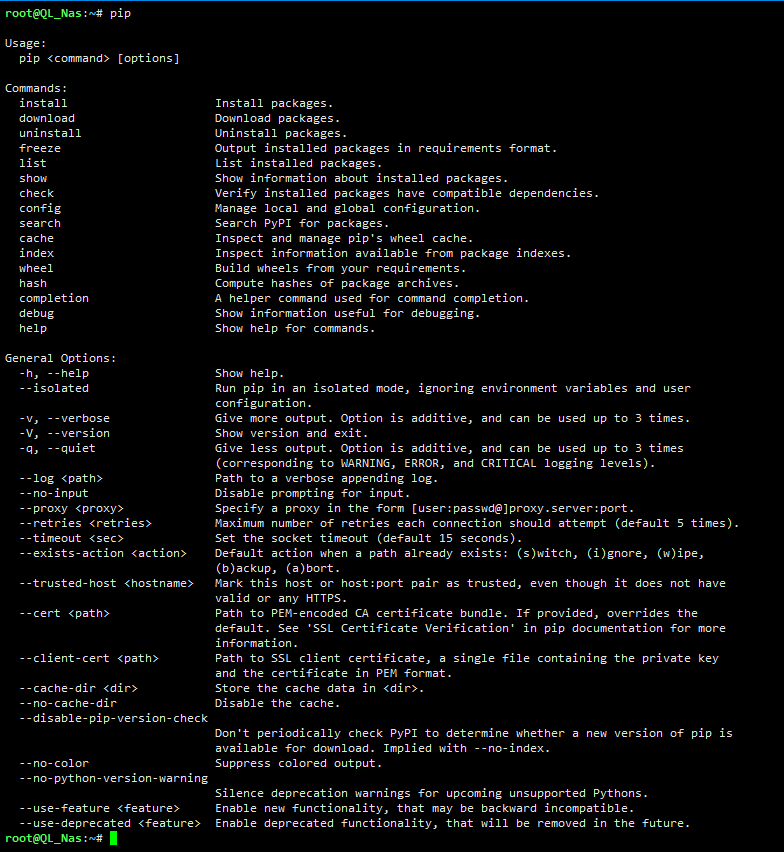Click the '--no-python-version-warning' option
The image size is (784, 852).
point(113,779)
